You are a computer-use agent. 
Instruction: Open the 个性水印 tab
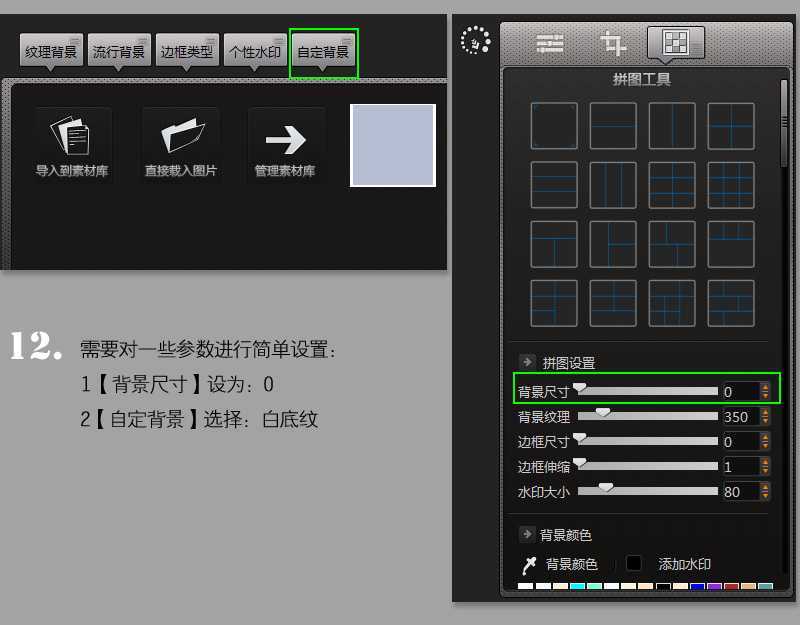255,51
